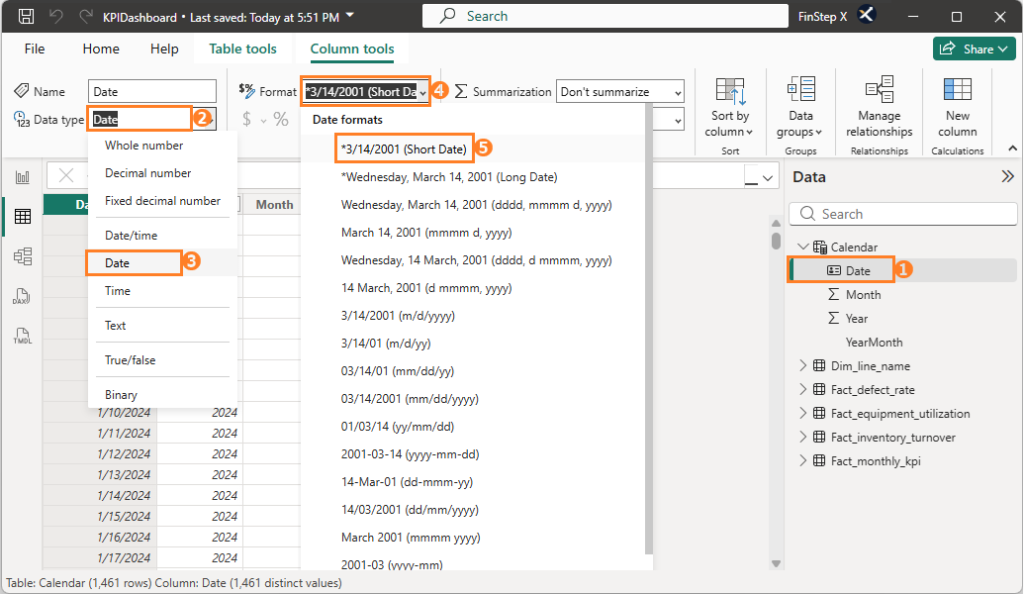
Task: Select Column tools tab
Action: [352, 49]
